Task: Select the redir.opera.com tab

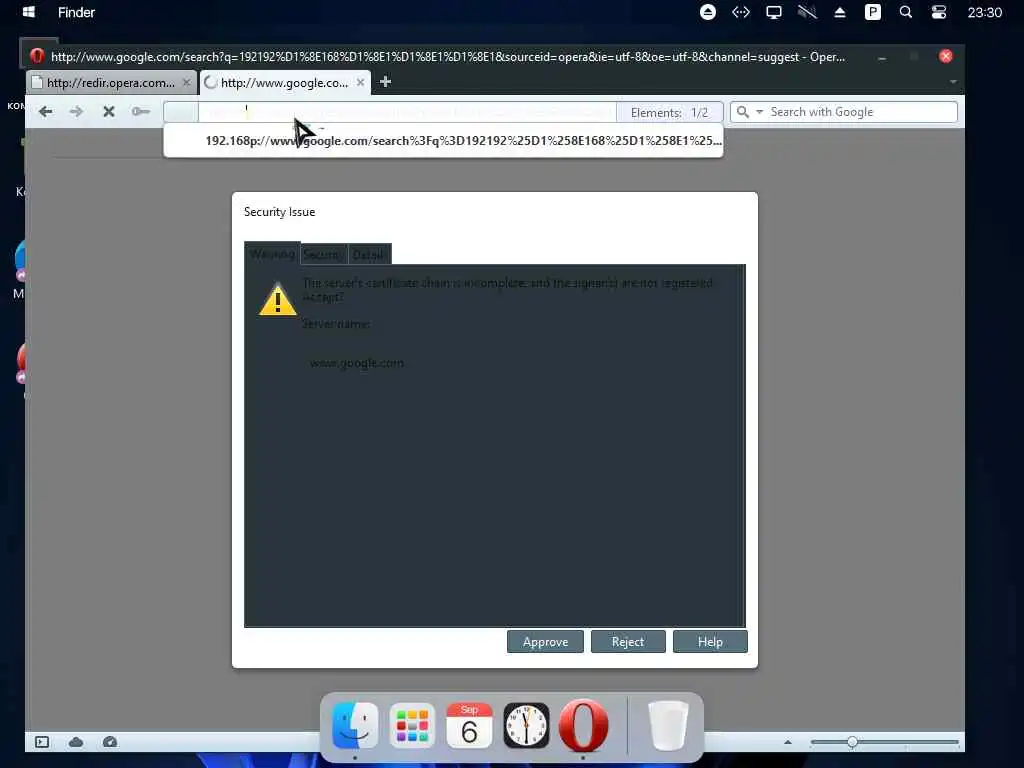Action: 110,82
